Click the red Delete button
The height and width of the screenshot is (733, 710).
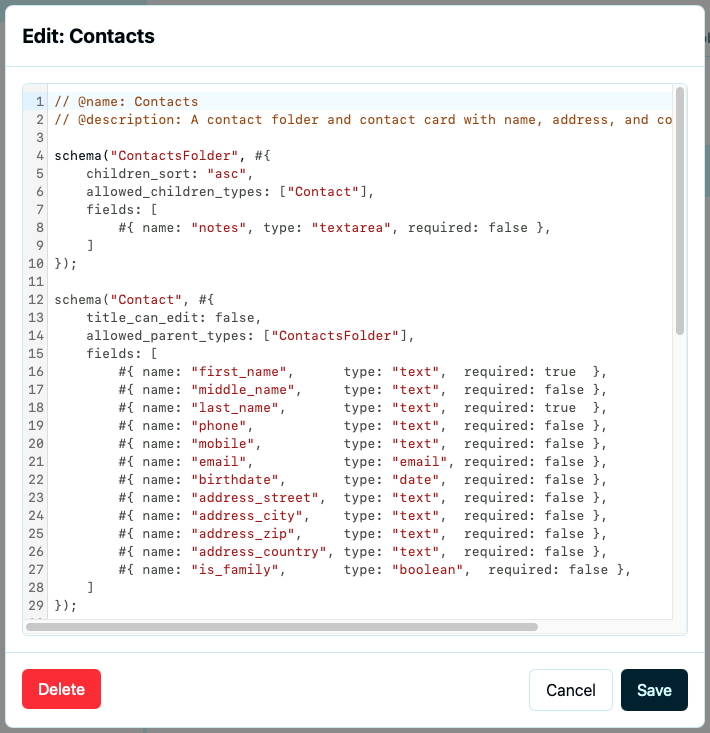click(x=61, y=689)
